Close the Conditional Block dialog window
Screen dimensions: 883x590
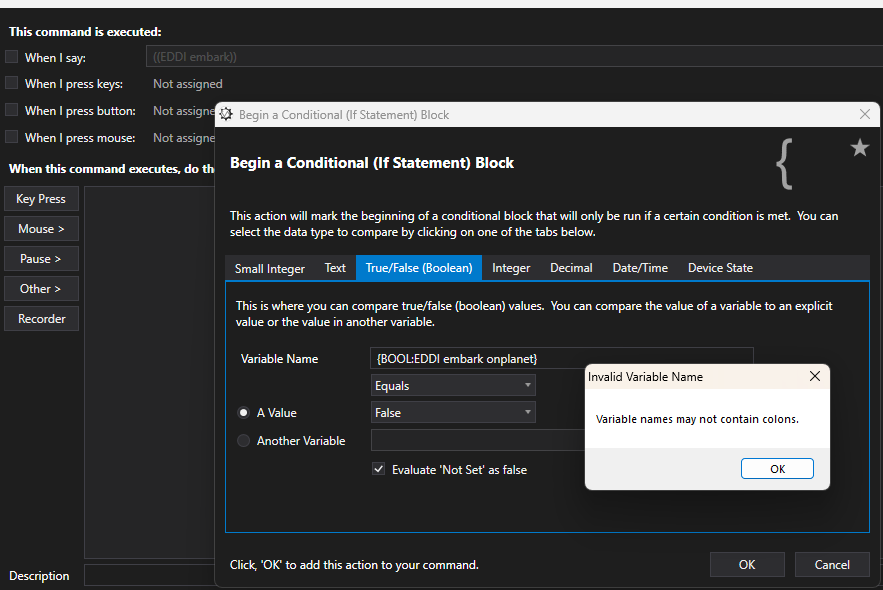pyautogui.click(x=865, y=114)
